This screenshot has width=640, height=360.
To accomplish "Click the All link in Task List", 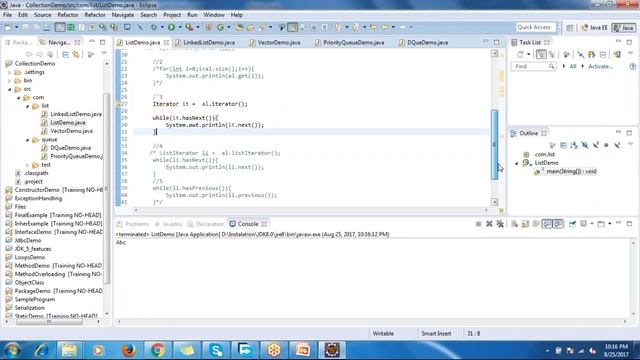I will pyautogui.click(x=573, y=66).
